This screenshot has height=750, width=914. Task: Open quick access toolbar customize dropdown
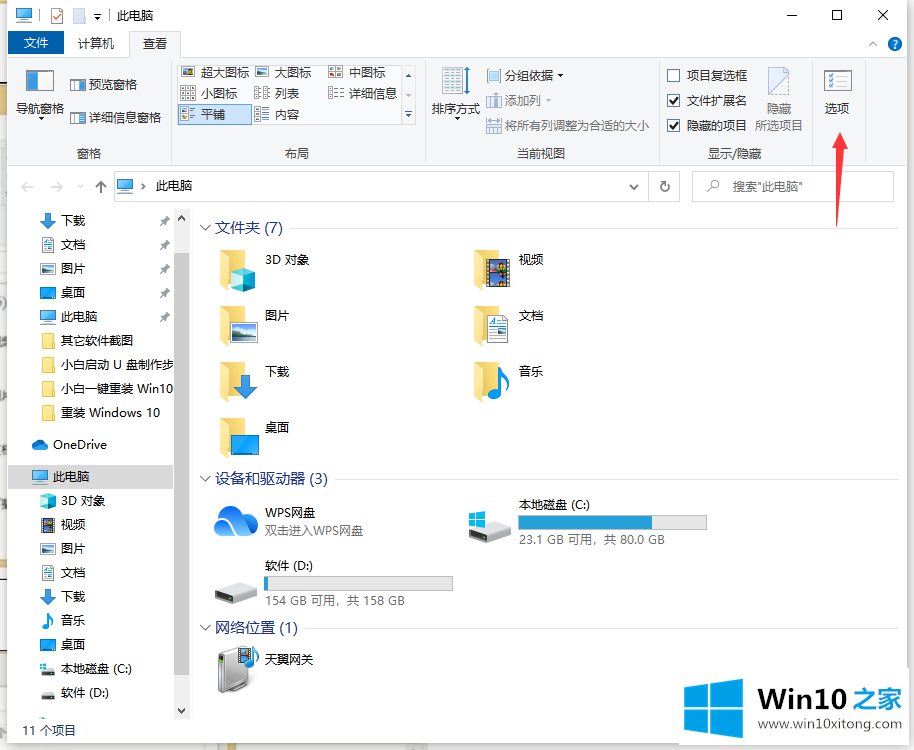(97, 17)
